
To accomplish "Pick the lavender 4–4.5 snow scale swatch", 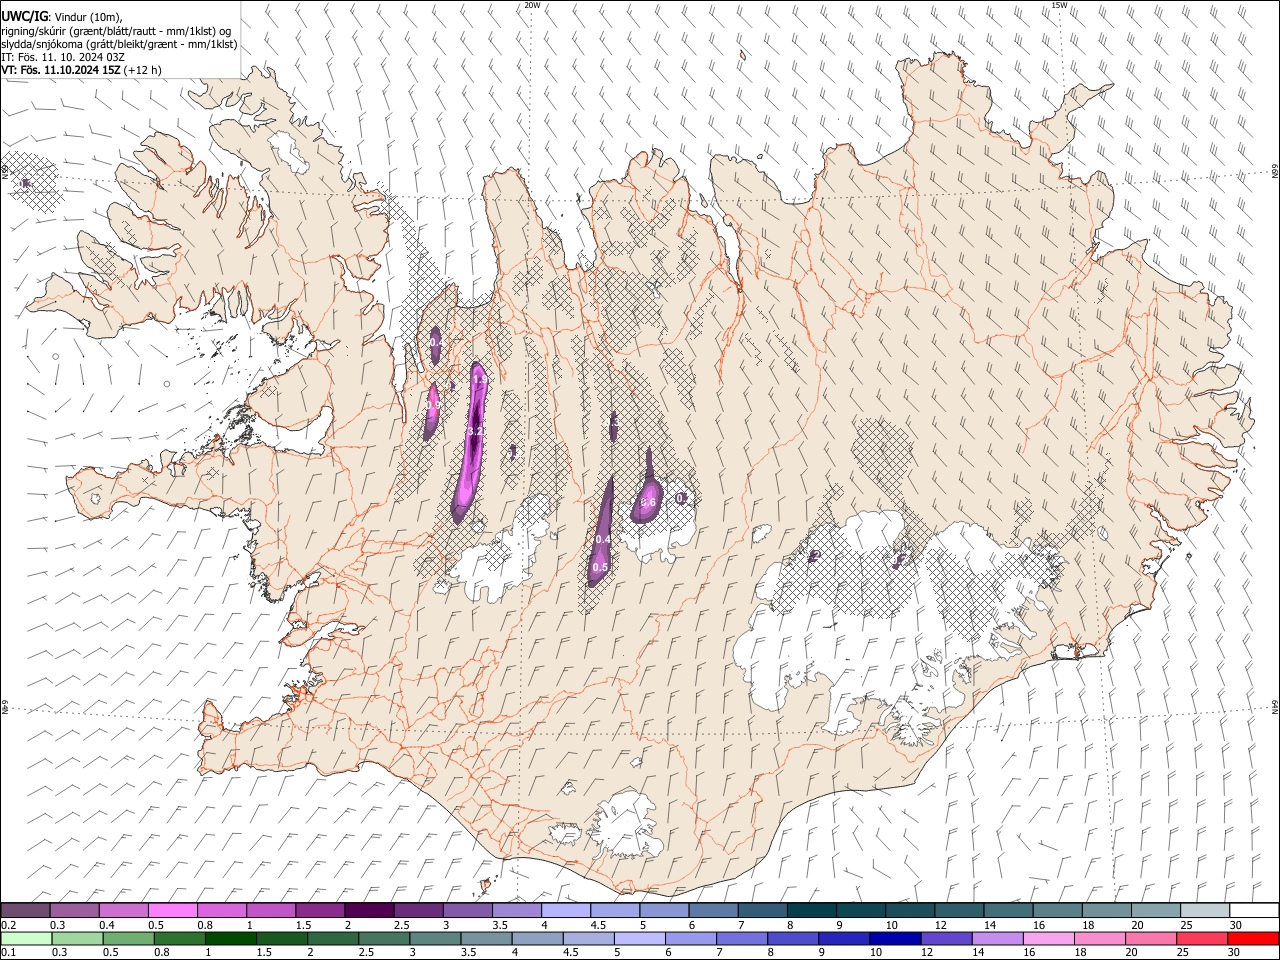I will click(564, 910).
